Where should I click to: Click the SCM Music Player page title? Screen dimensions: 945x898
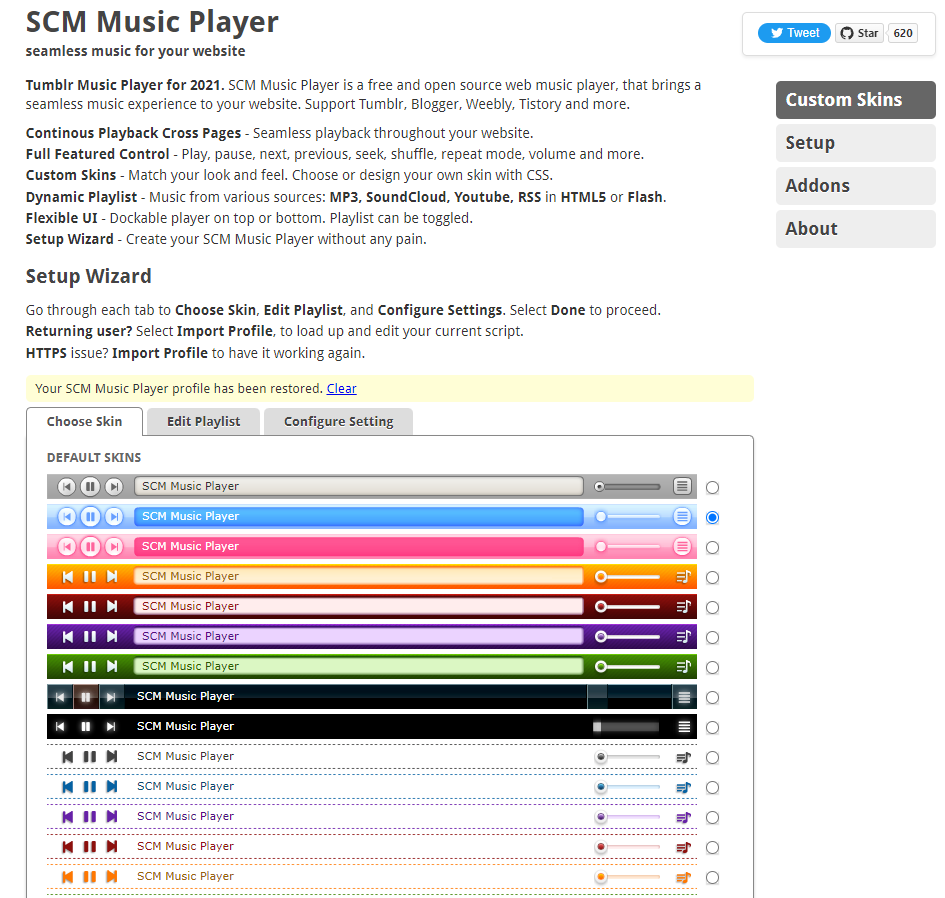[152, 22]
